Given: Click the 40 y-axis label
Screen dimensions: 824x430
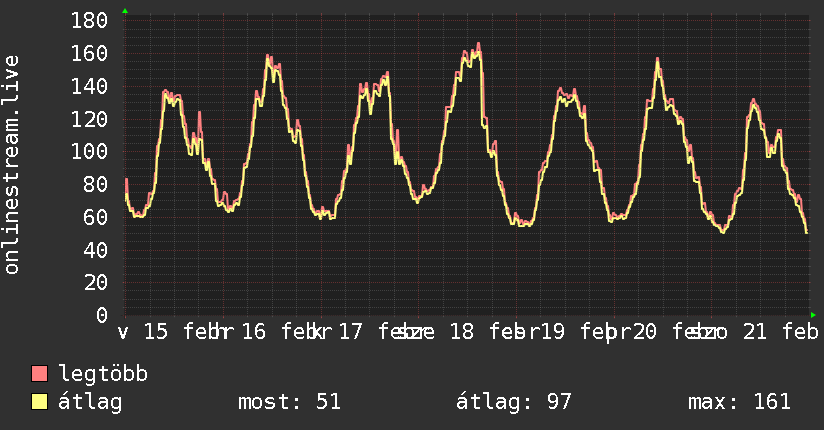Looking at the screenshot, I should 96,250.
